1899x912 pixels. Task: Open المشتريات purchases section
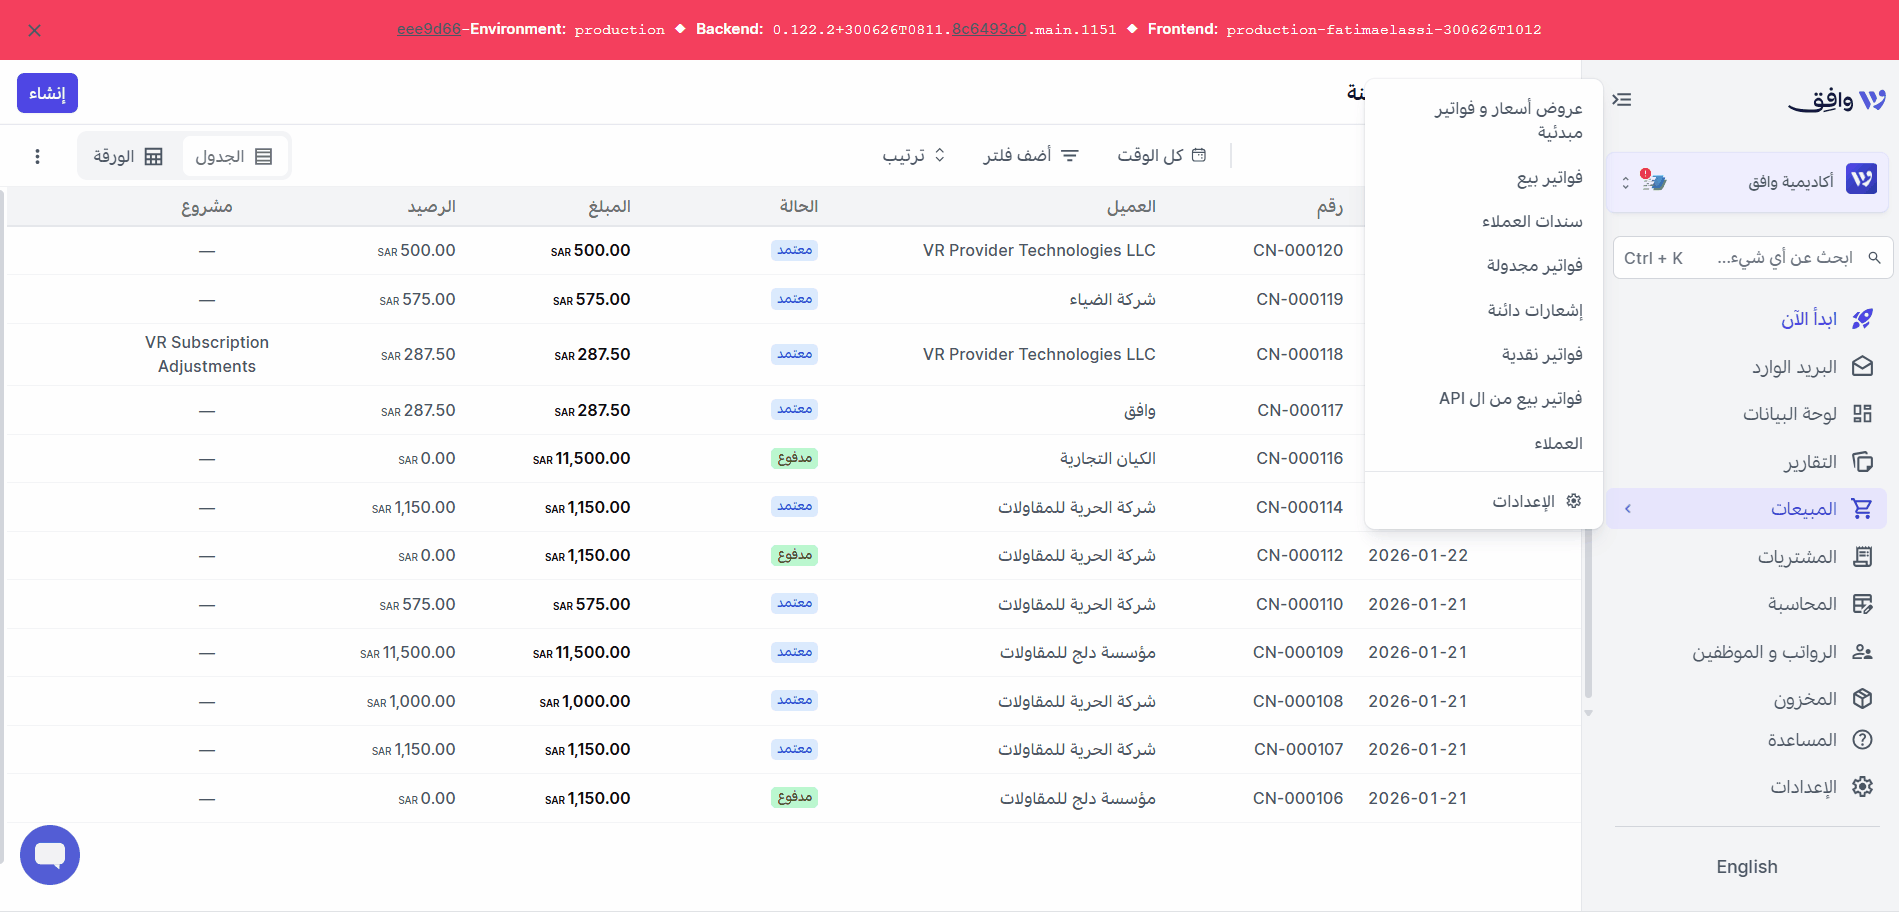pos(1815,557)
